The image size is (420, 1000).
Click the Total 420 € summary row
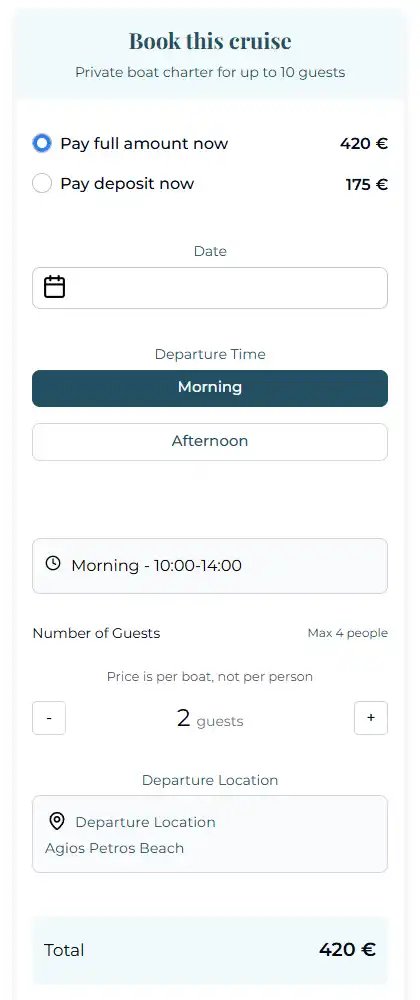[210, 950]
